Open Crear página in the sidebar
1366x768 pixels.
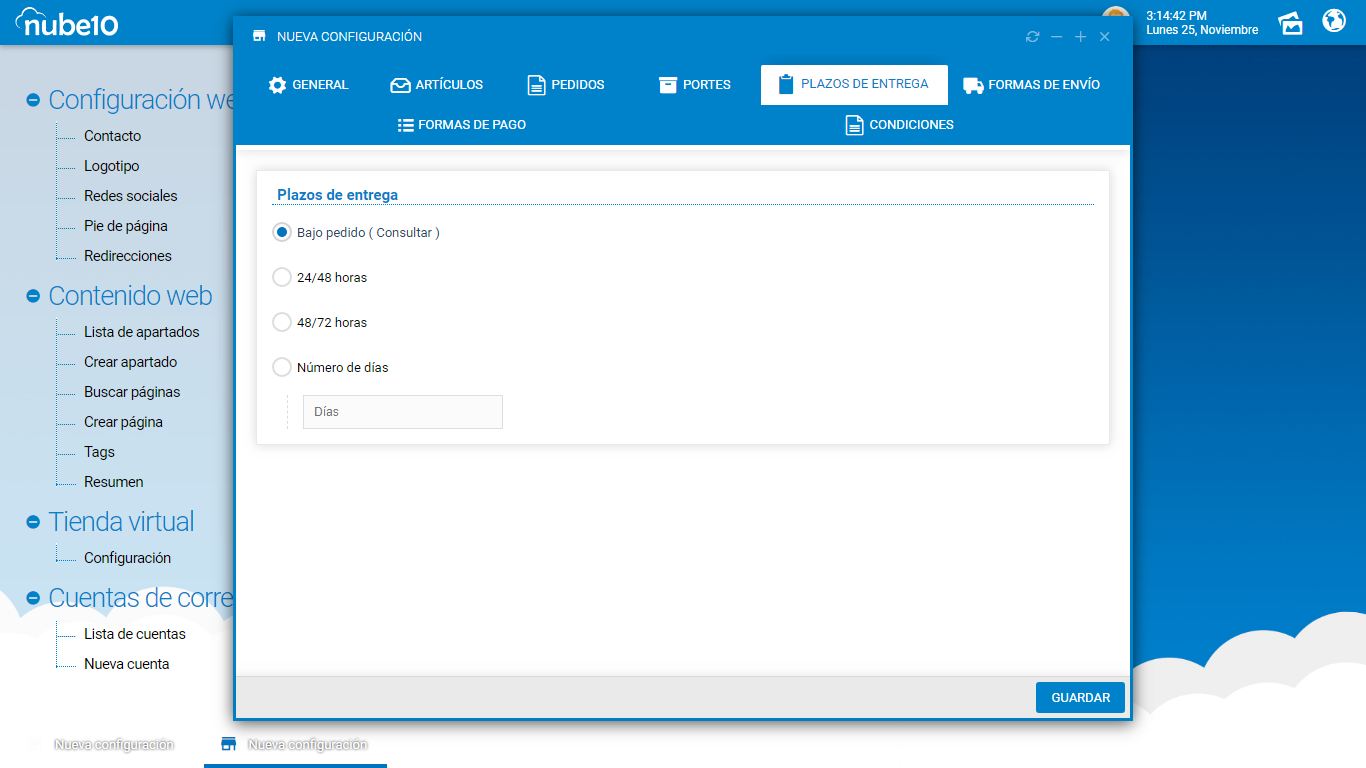[123, 422]
